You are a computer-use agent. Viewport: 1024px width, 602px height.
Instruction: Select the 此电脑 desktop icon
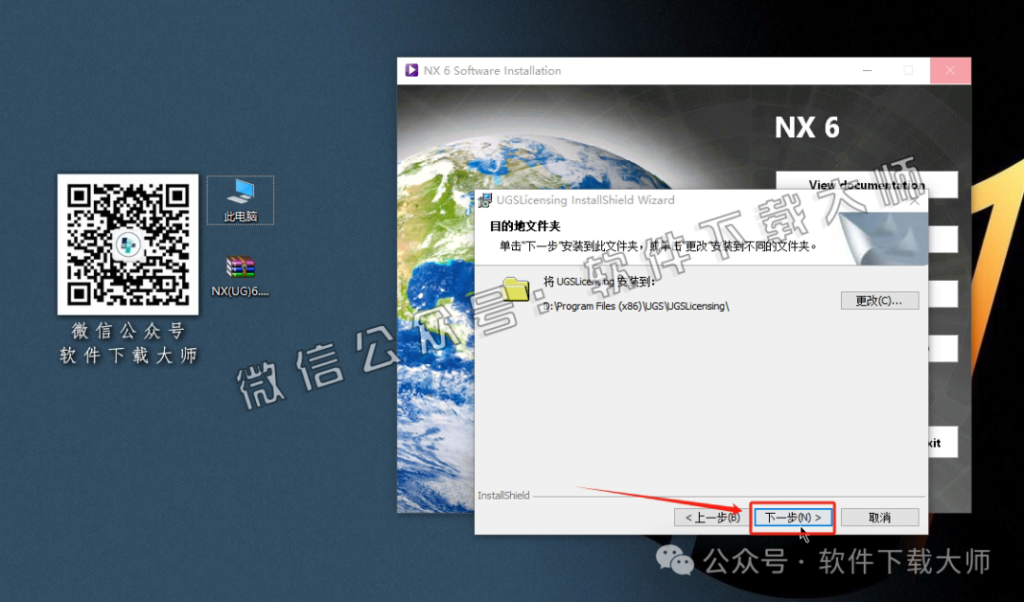240,200
